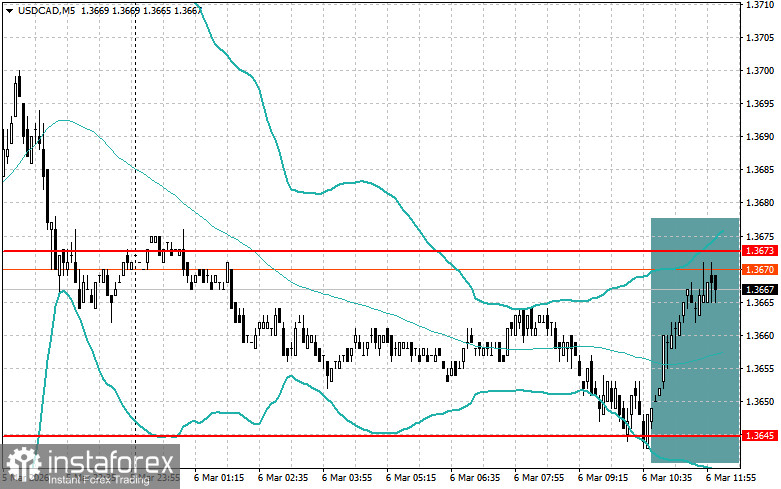
Task: Click the orange 1.3670 price label
Action: pyautogui.click(x=760, y=269)
